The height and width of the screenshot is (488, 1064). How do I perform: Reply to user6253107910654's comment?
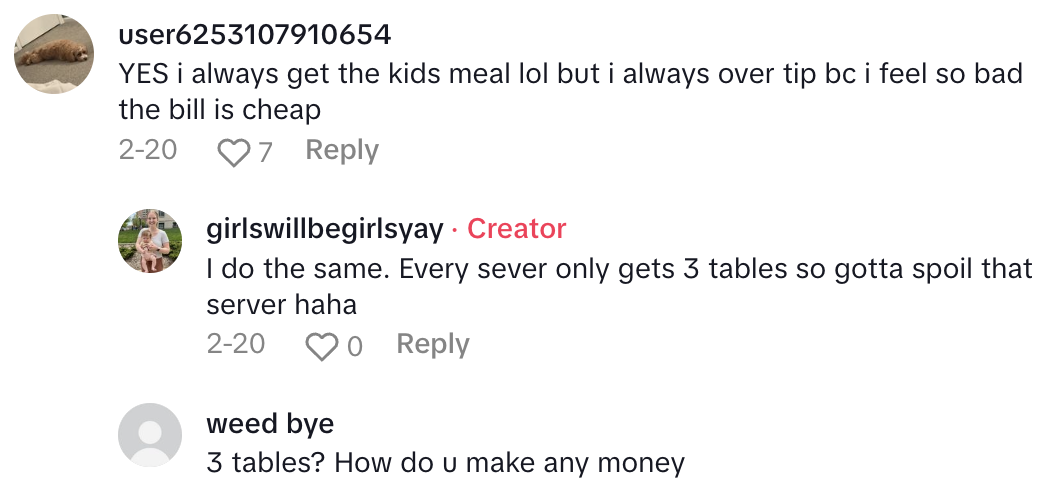(342, 150)
